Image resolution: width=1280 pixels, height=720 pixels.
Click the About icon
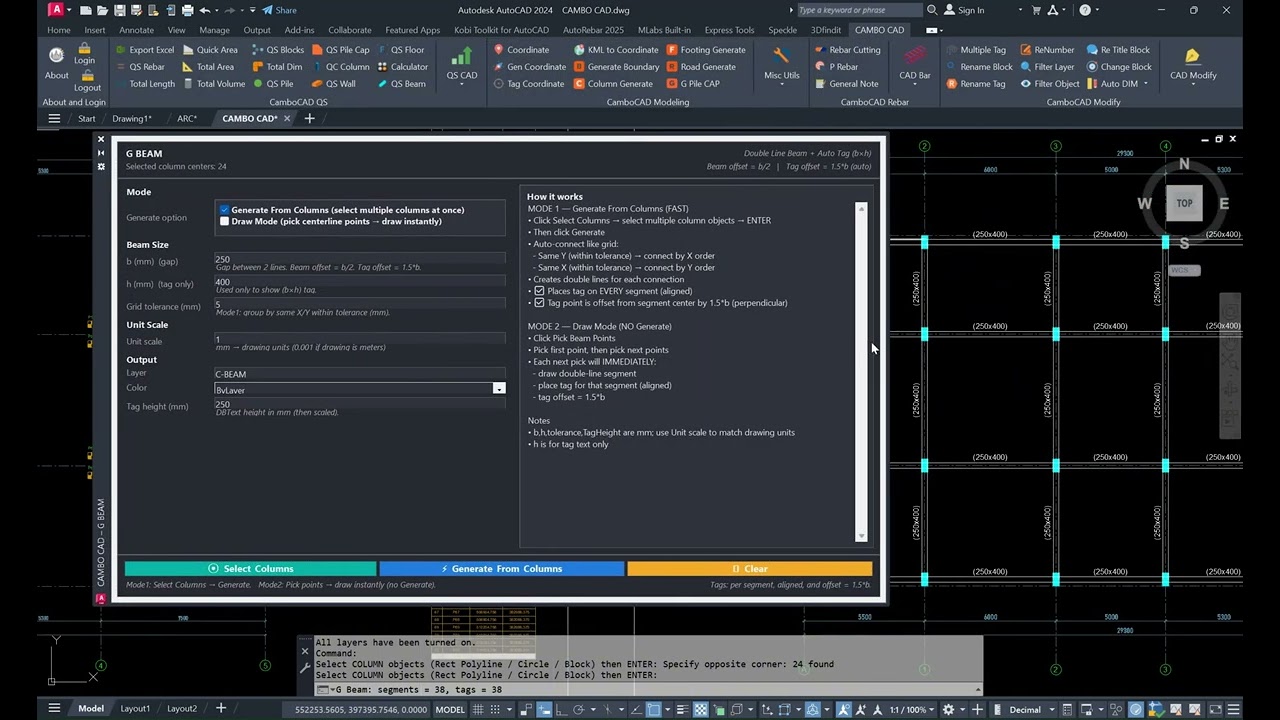click(57, 56)
